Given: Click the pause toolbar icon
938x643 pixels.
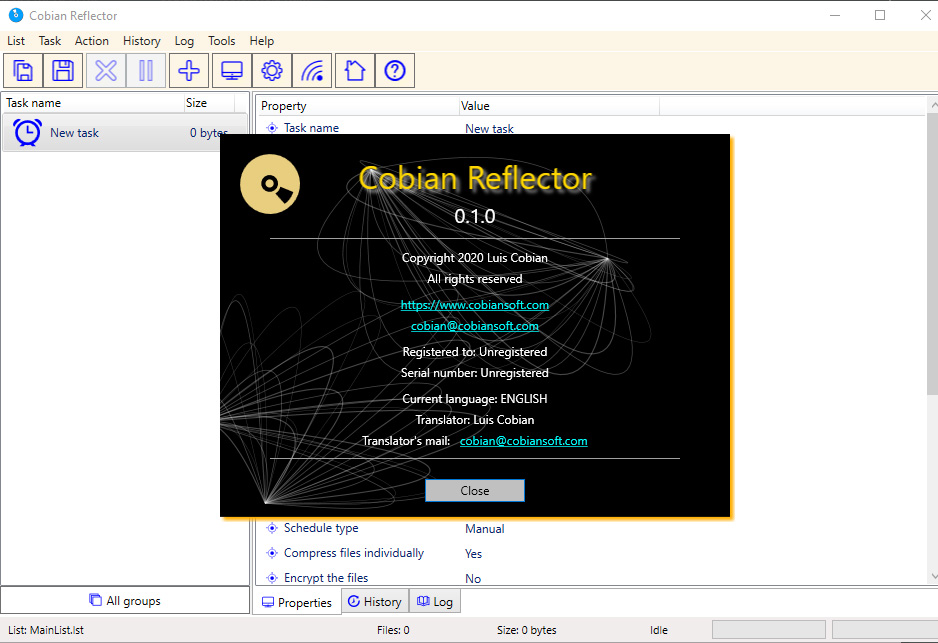Looking at the screenshot, I should pyautogui.click(x=146, y=71).
